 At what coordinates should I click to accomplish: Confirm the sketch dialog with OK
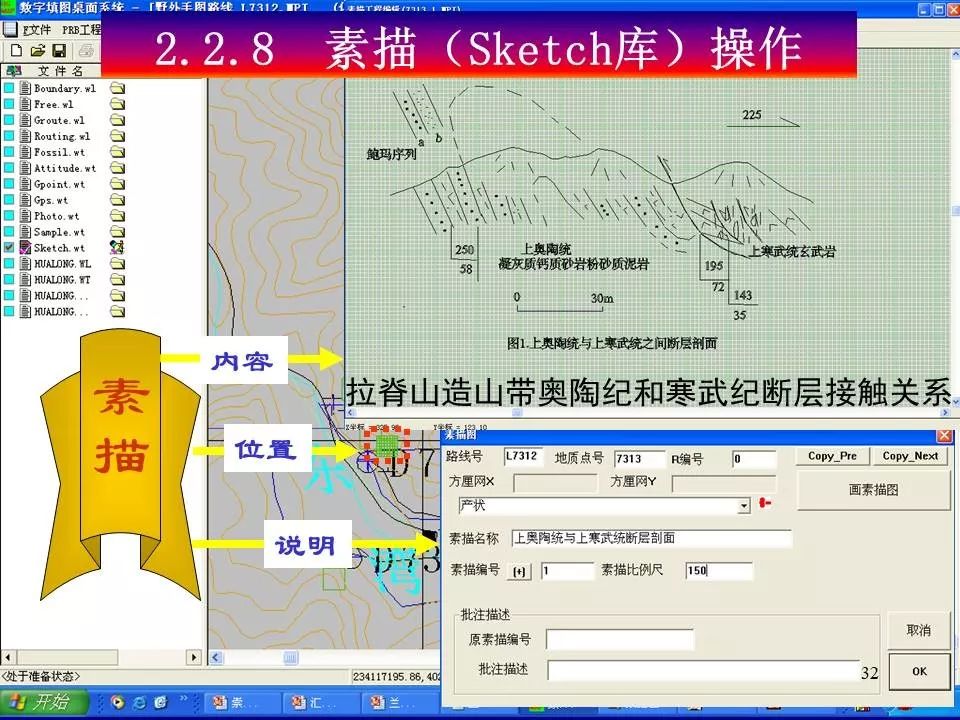918,672
